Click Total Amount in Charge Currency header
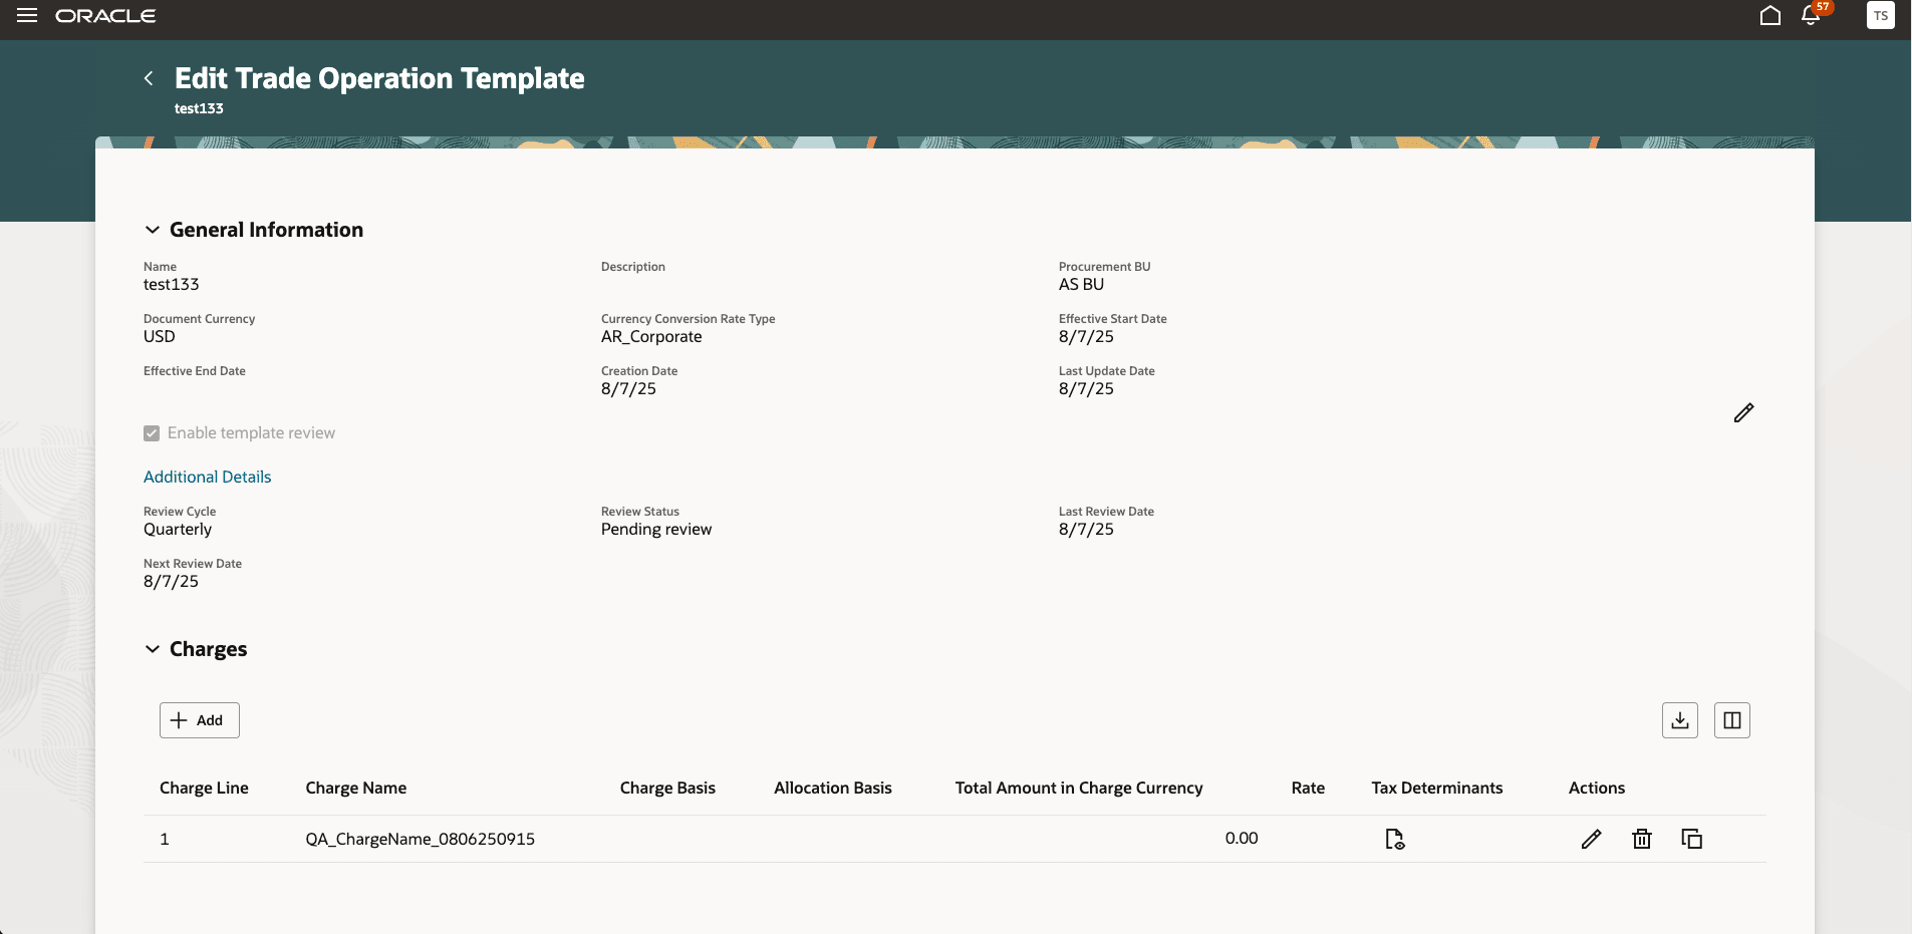The image size is (1912, 934). [1078, 788]
